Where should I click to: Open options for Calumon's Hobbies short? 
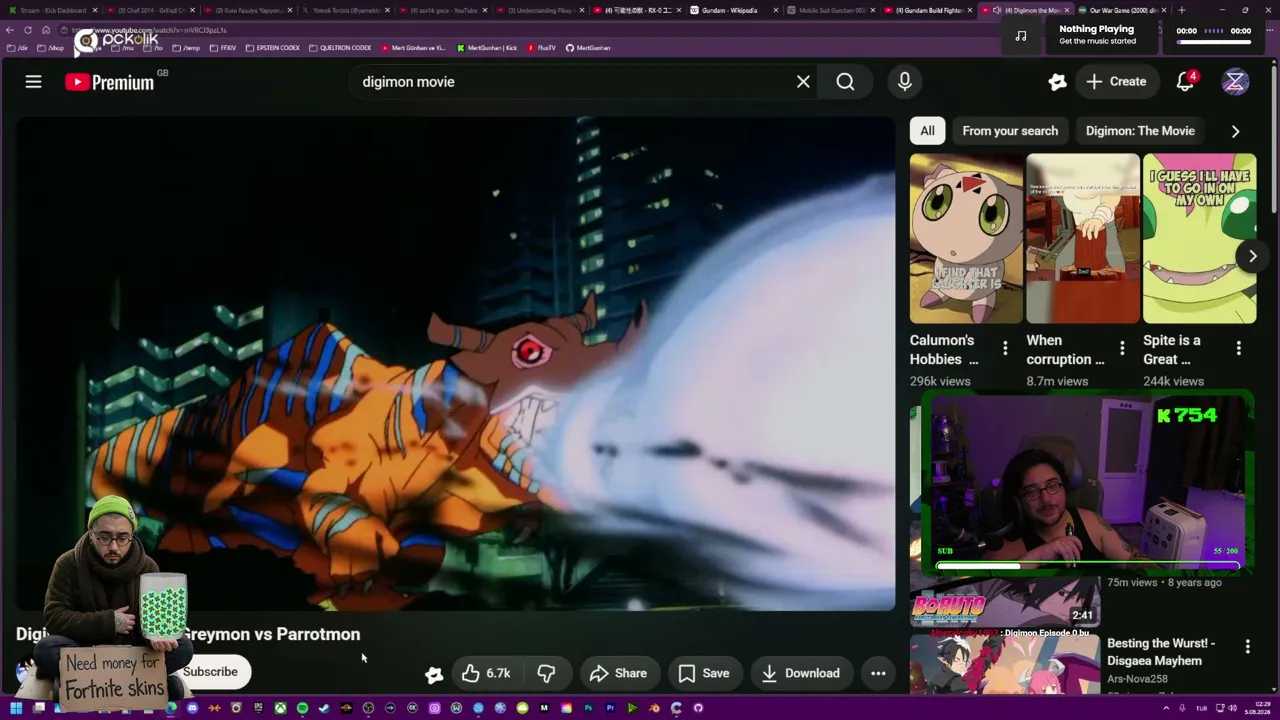coord(1005,348)
